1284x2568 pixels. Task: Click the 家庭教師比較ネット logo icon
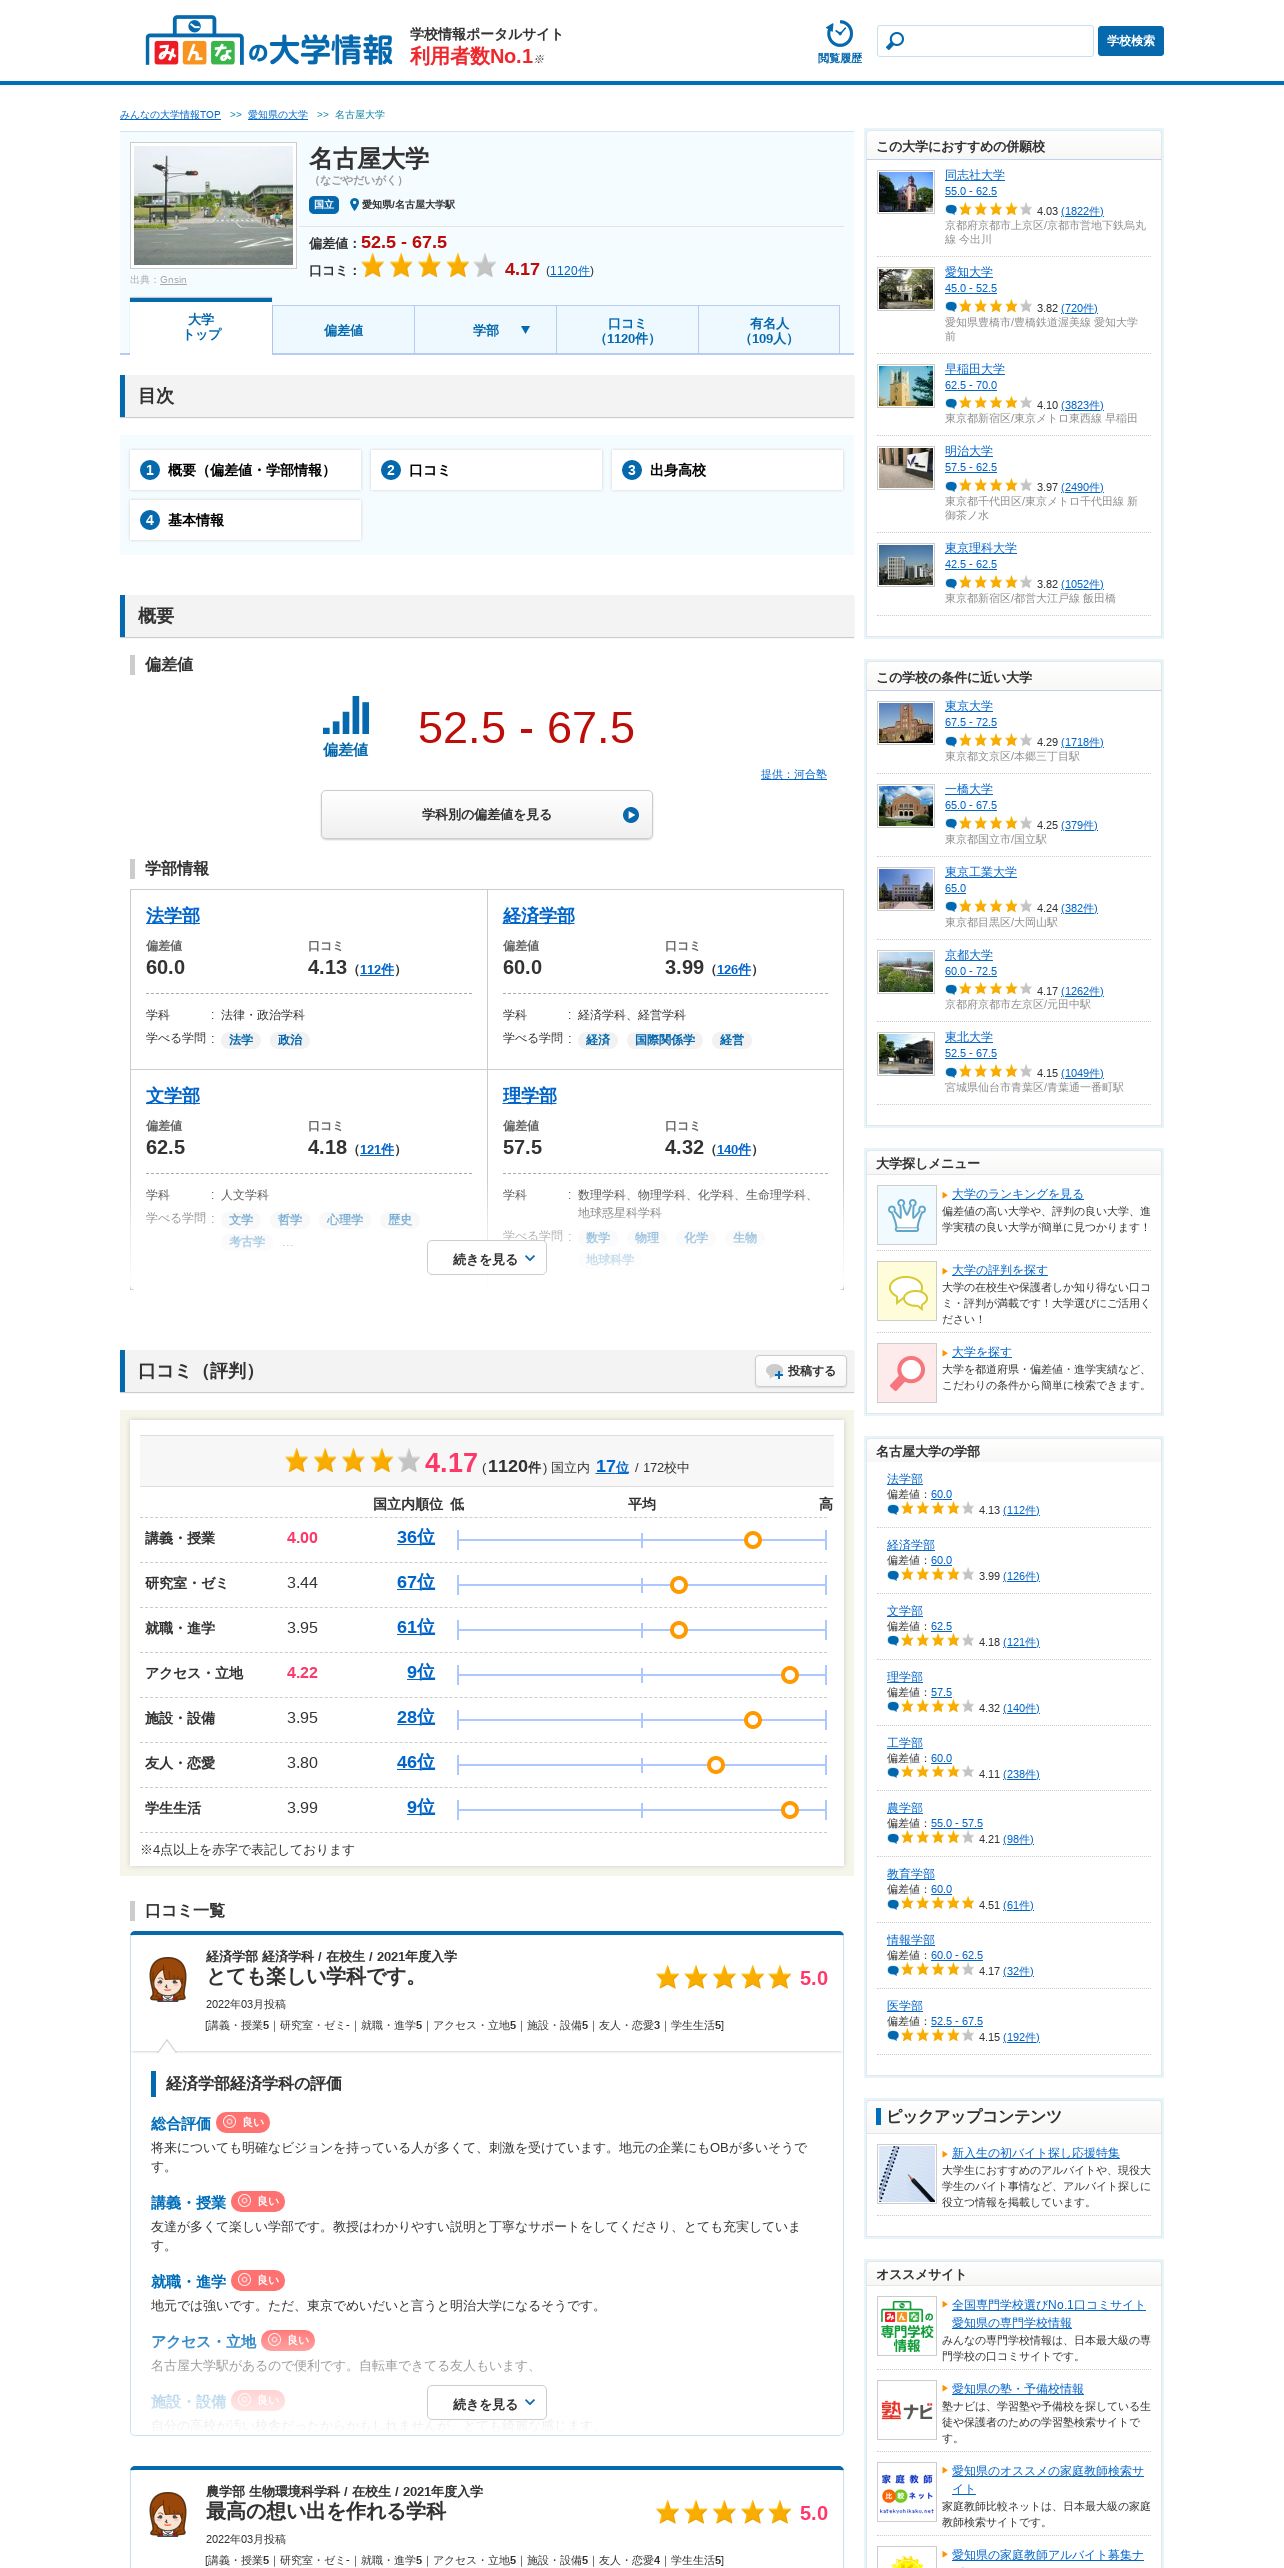[x=907, y=2492]
